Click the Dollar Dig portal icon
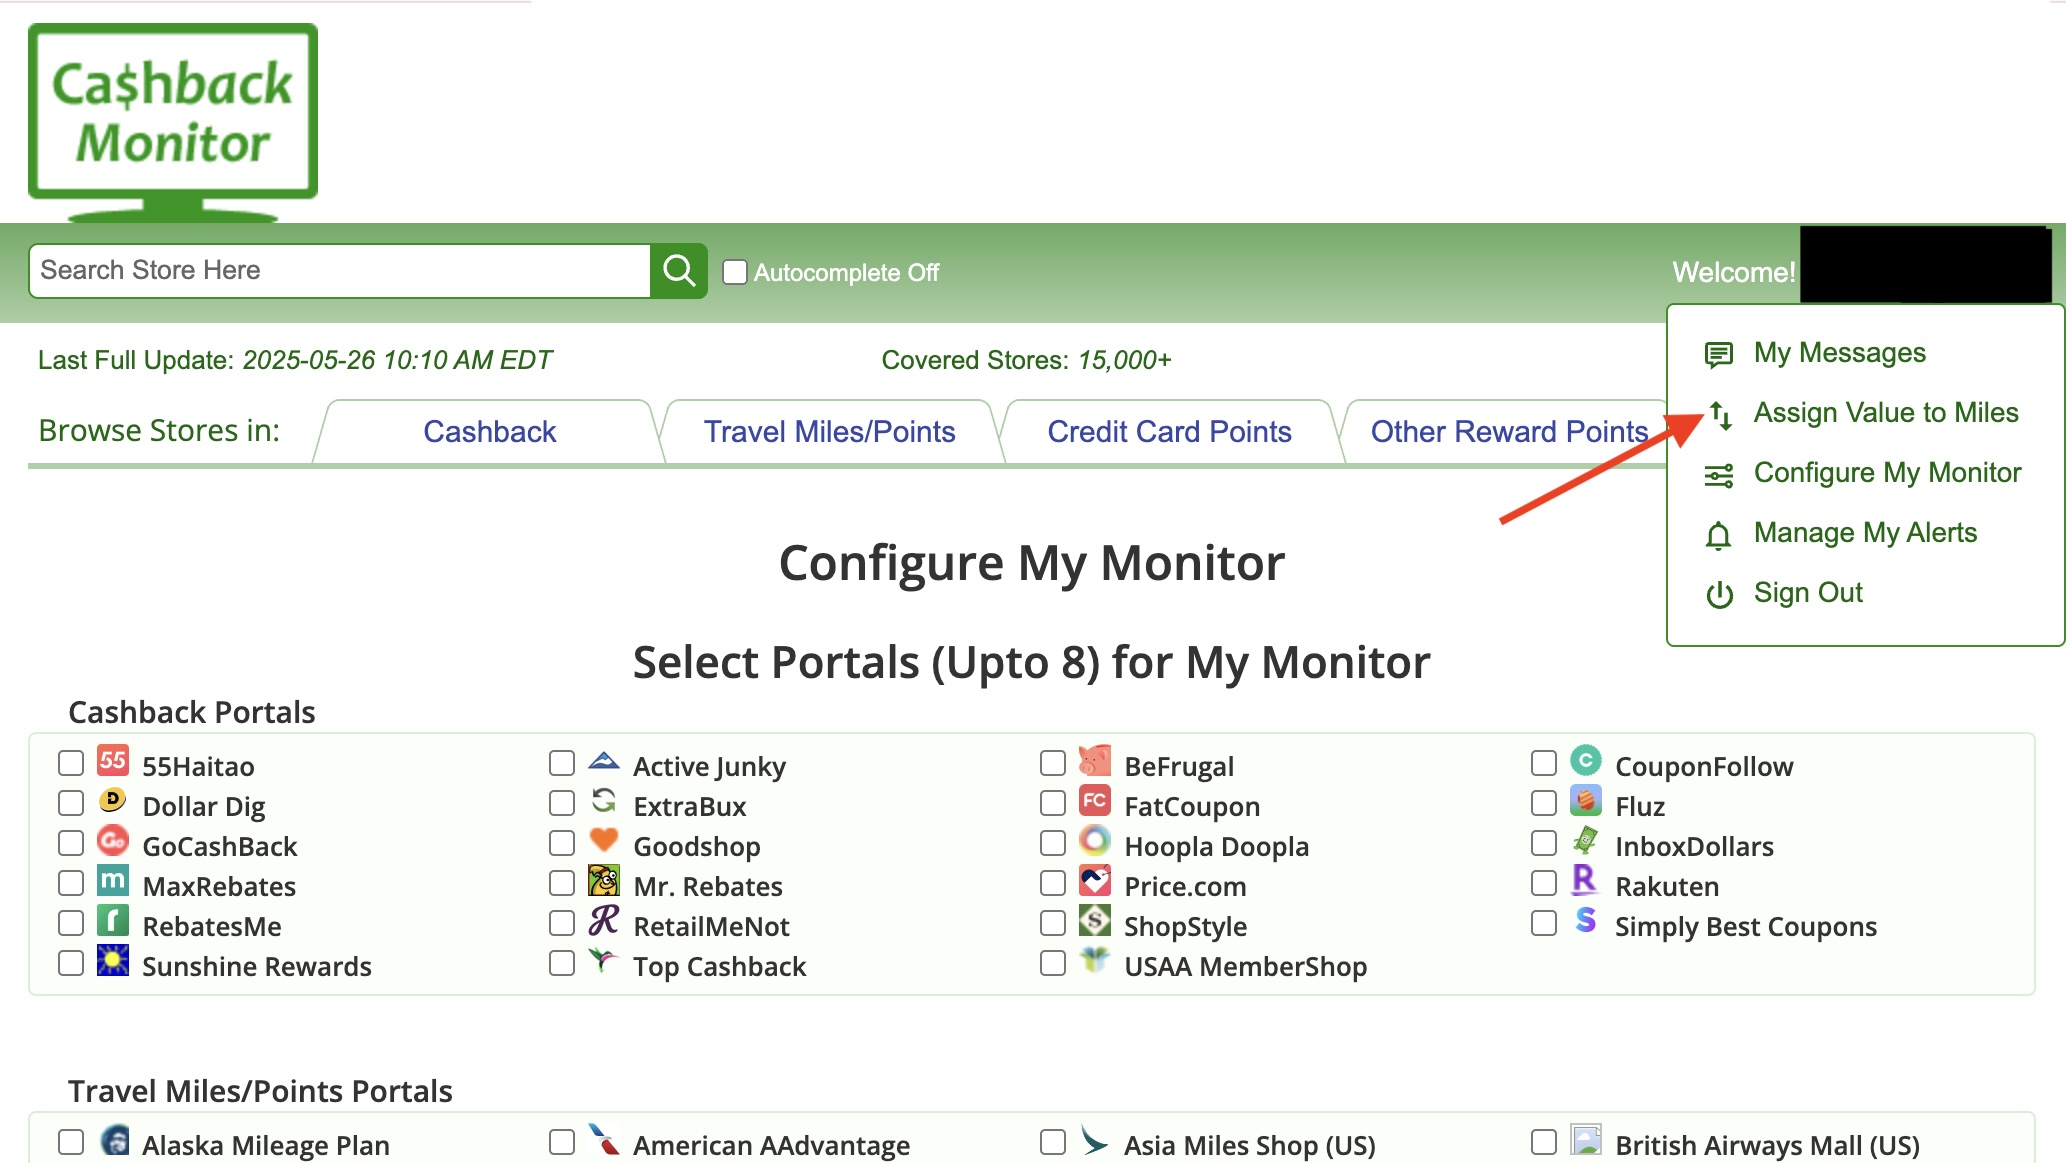2066x1163 pixels. click(113, 800)
